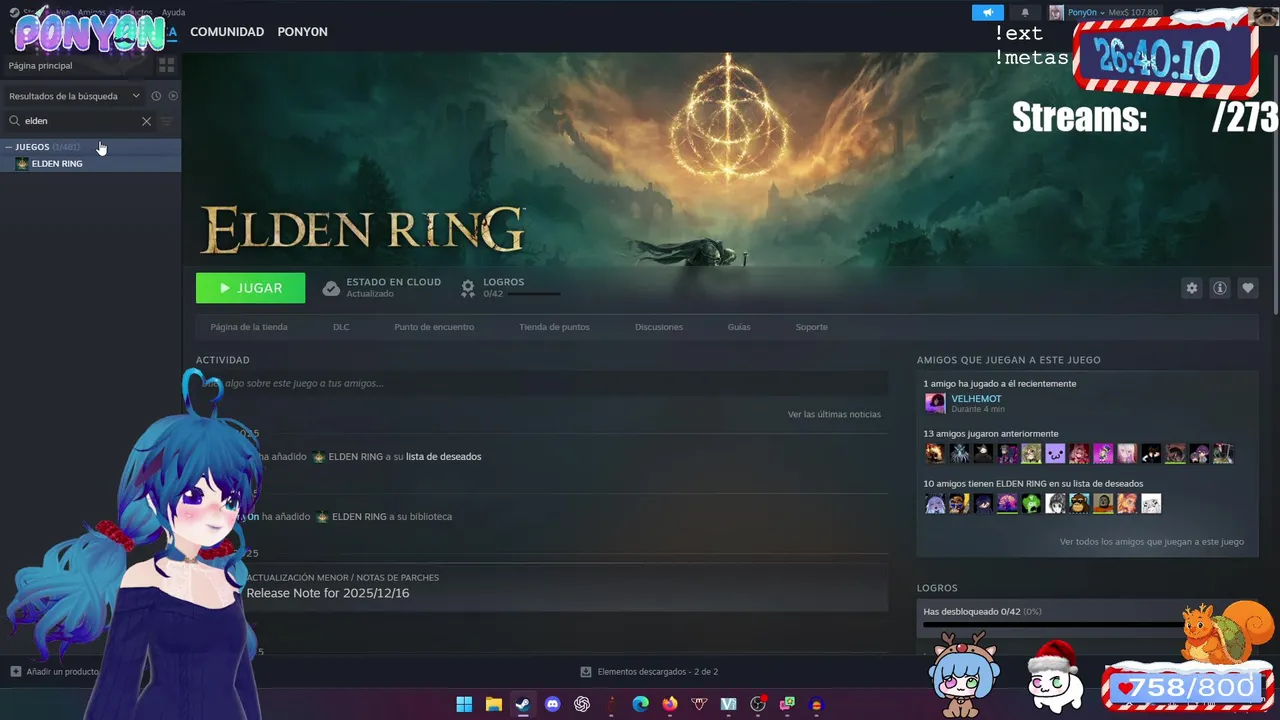The width and height of the screenshot is (1280, 720).
Task: Select ELDEN RING in the games list
Action: [90, 164]
